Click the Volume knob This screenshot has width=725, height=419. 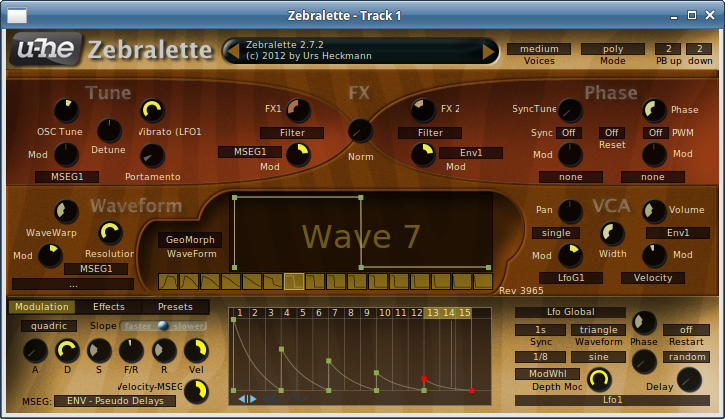pos(654,211)
